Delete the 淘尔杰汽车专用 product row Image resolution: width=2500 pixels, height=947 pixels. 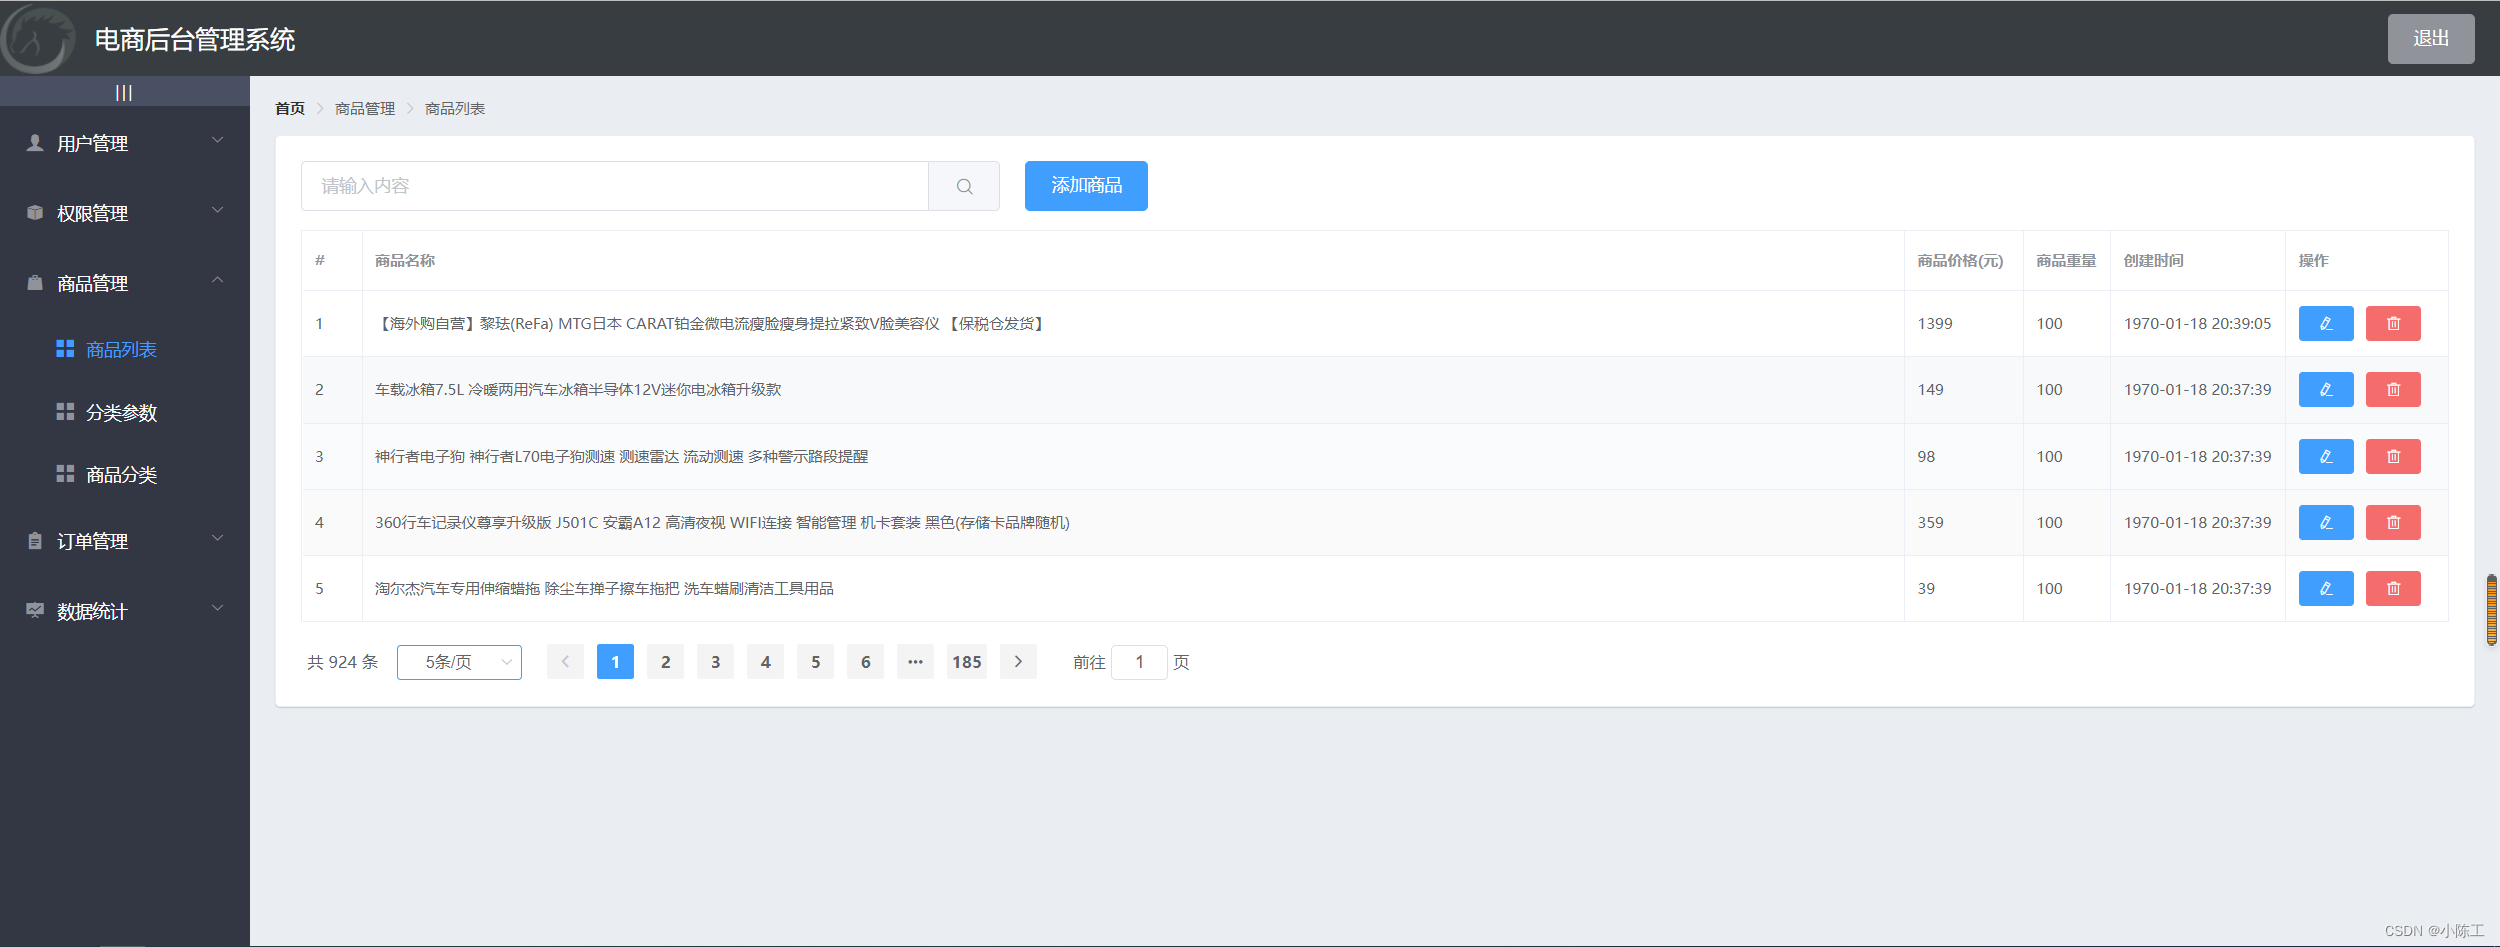pos(2393,589)
